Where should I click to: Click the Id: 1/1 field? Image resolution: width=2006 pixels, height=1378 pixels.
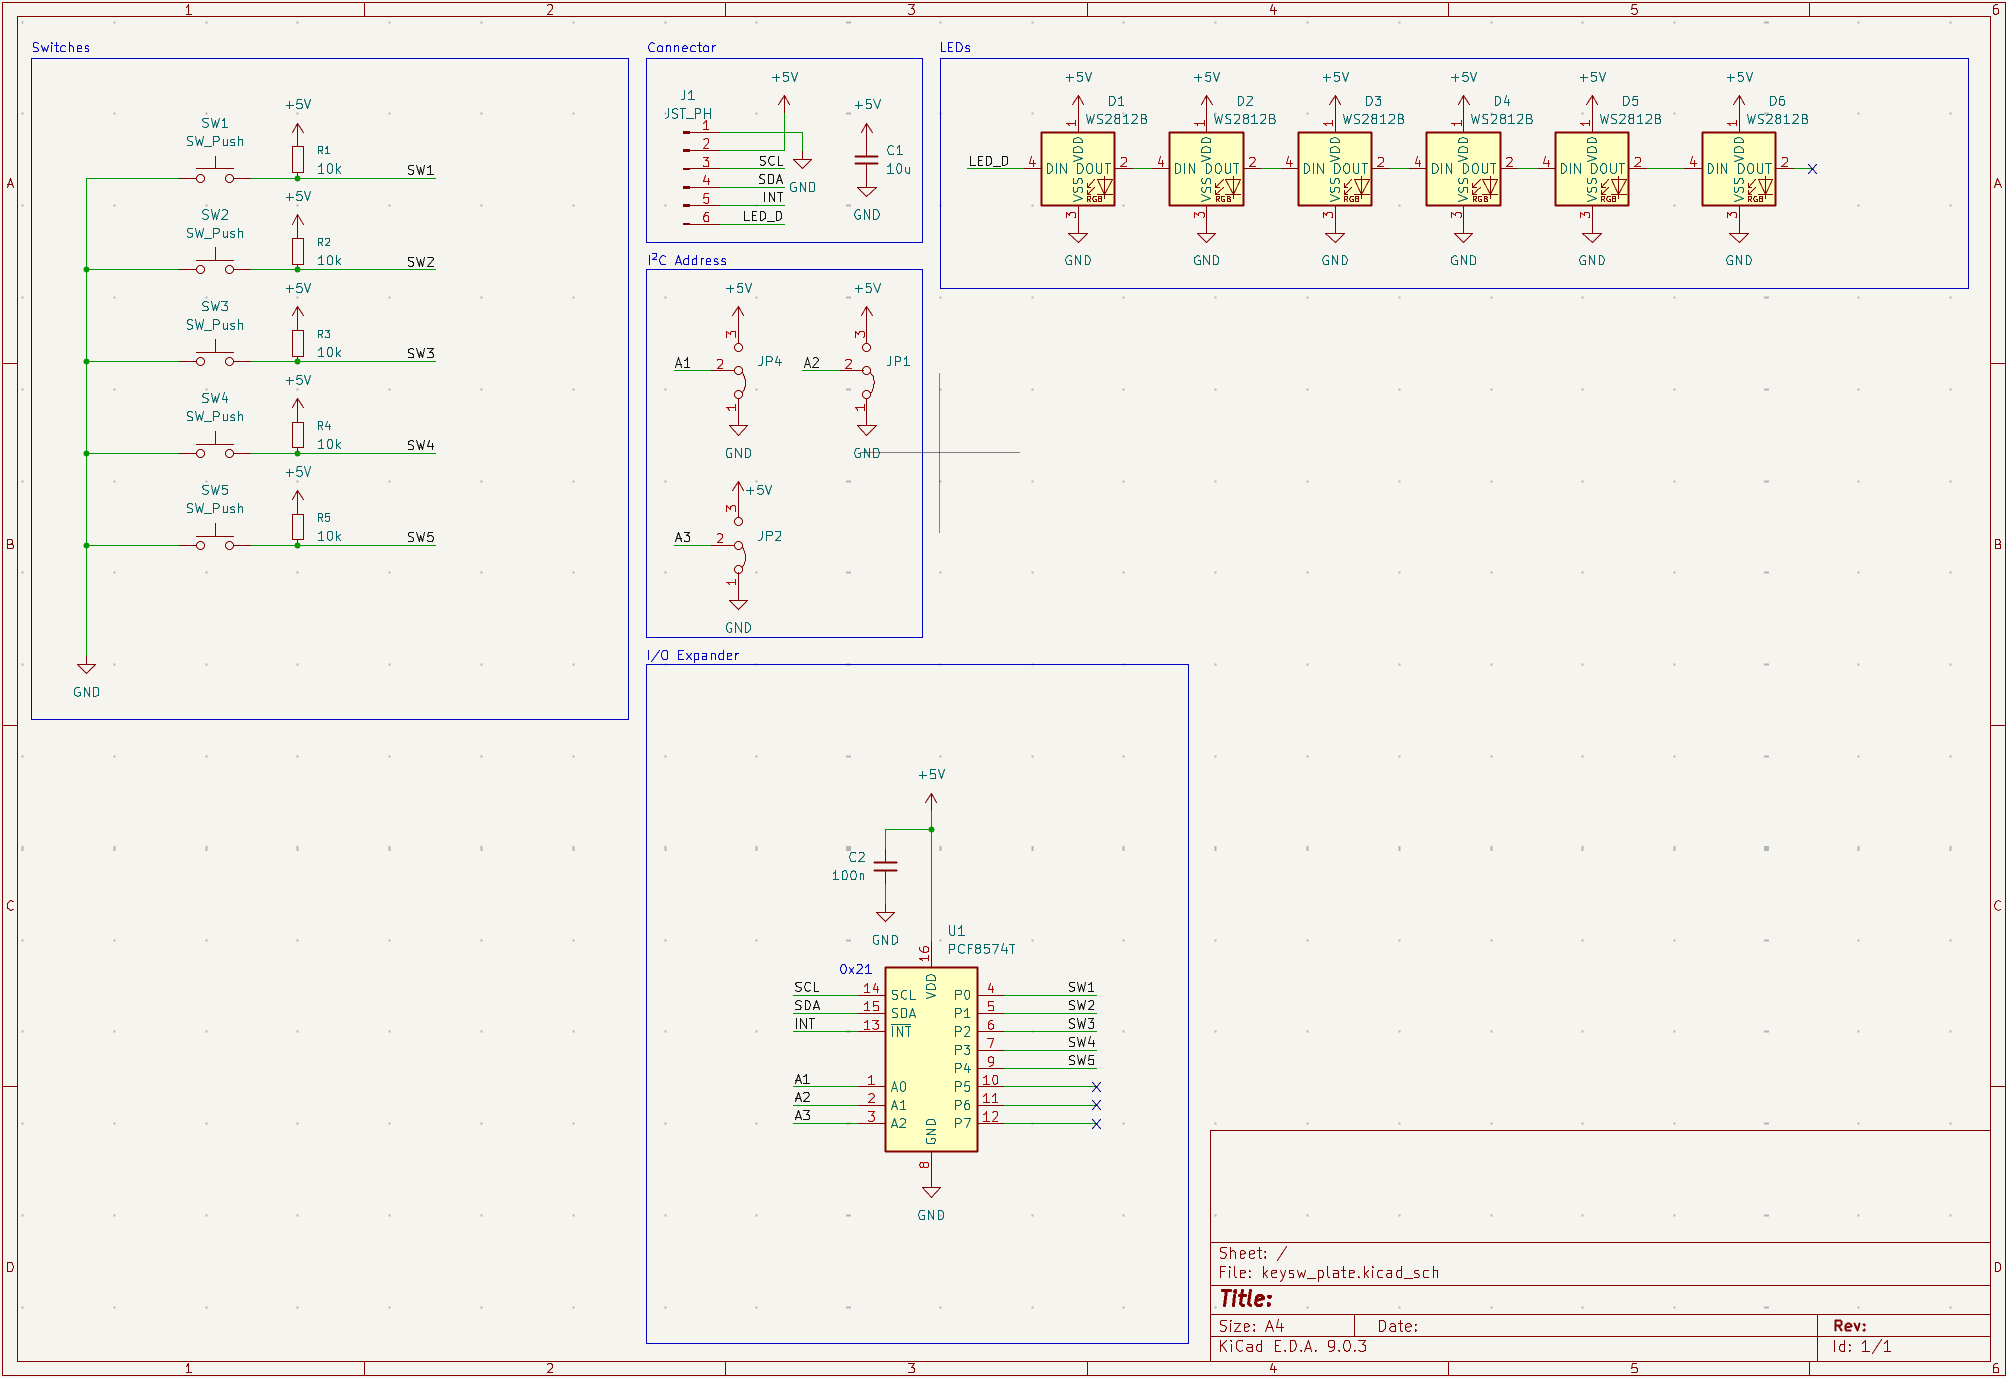coord(1862,1346)
